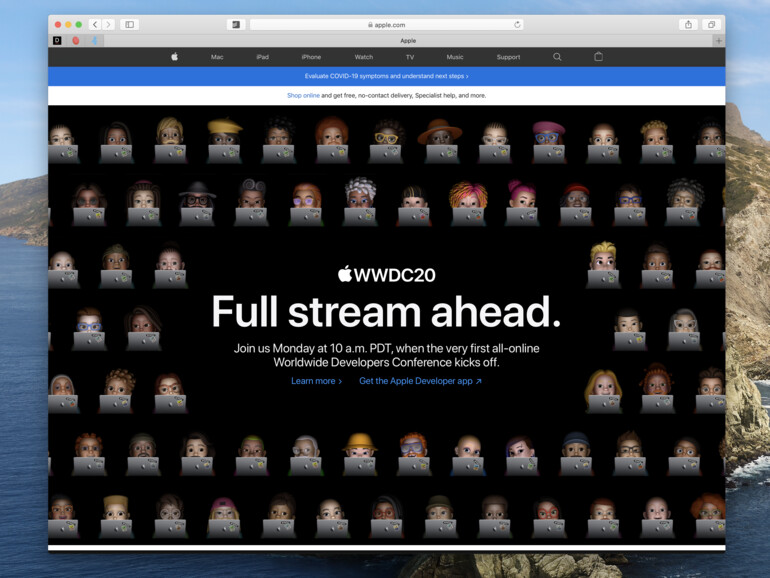Click the lock icon beside apple.com

370,25
